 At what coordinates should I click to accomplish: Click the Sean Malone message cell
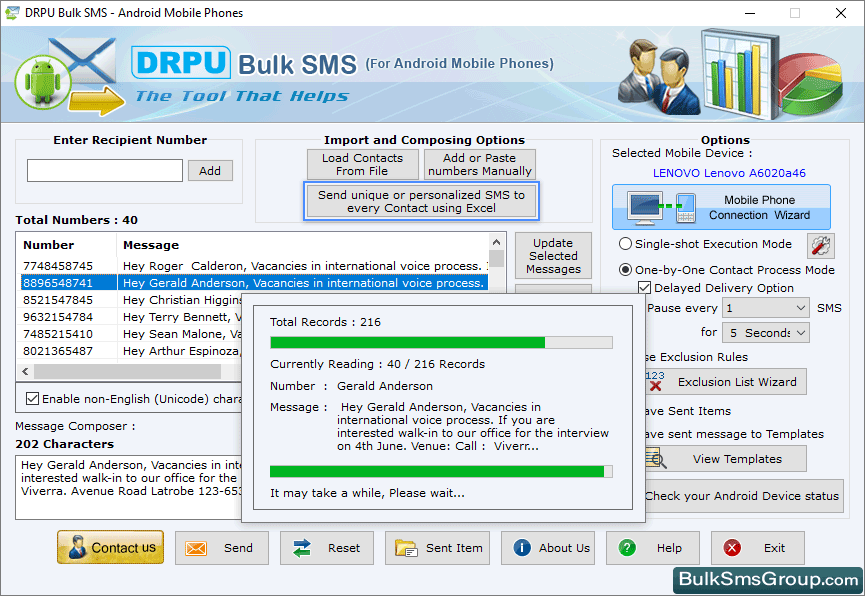point(181,334)
